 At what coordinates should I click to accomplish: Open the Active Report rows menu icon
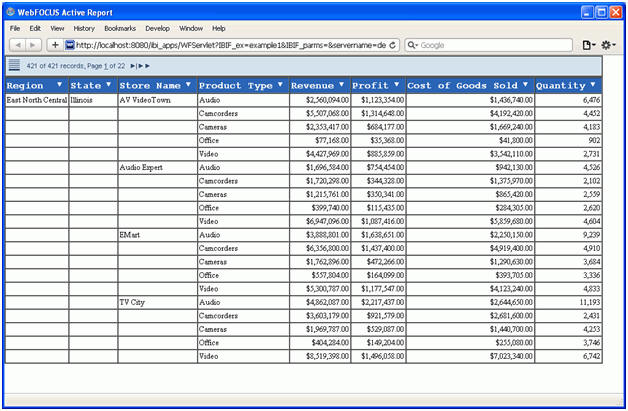pos(14,65)
